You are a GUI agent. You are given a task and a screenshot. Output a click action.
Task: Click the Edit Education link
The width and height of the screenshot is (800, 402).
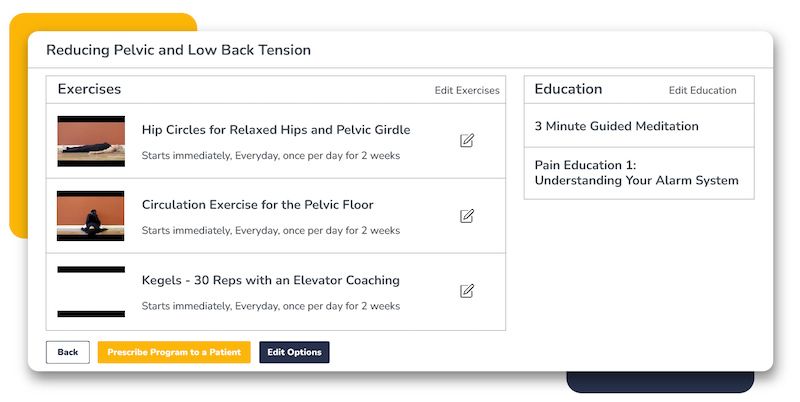(702, 91)
